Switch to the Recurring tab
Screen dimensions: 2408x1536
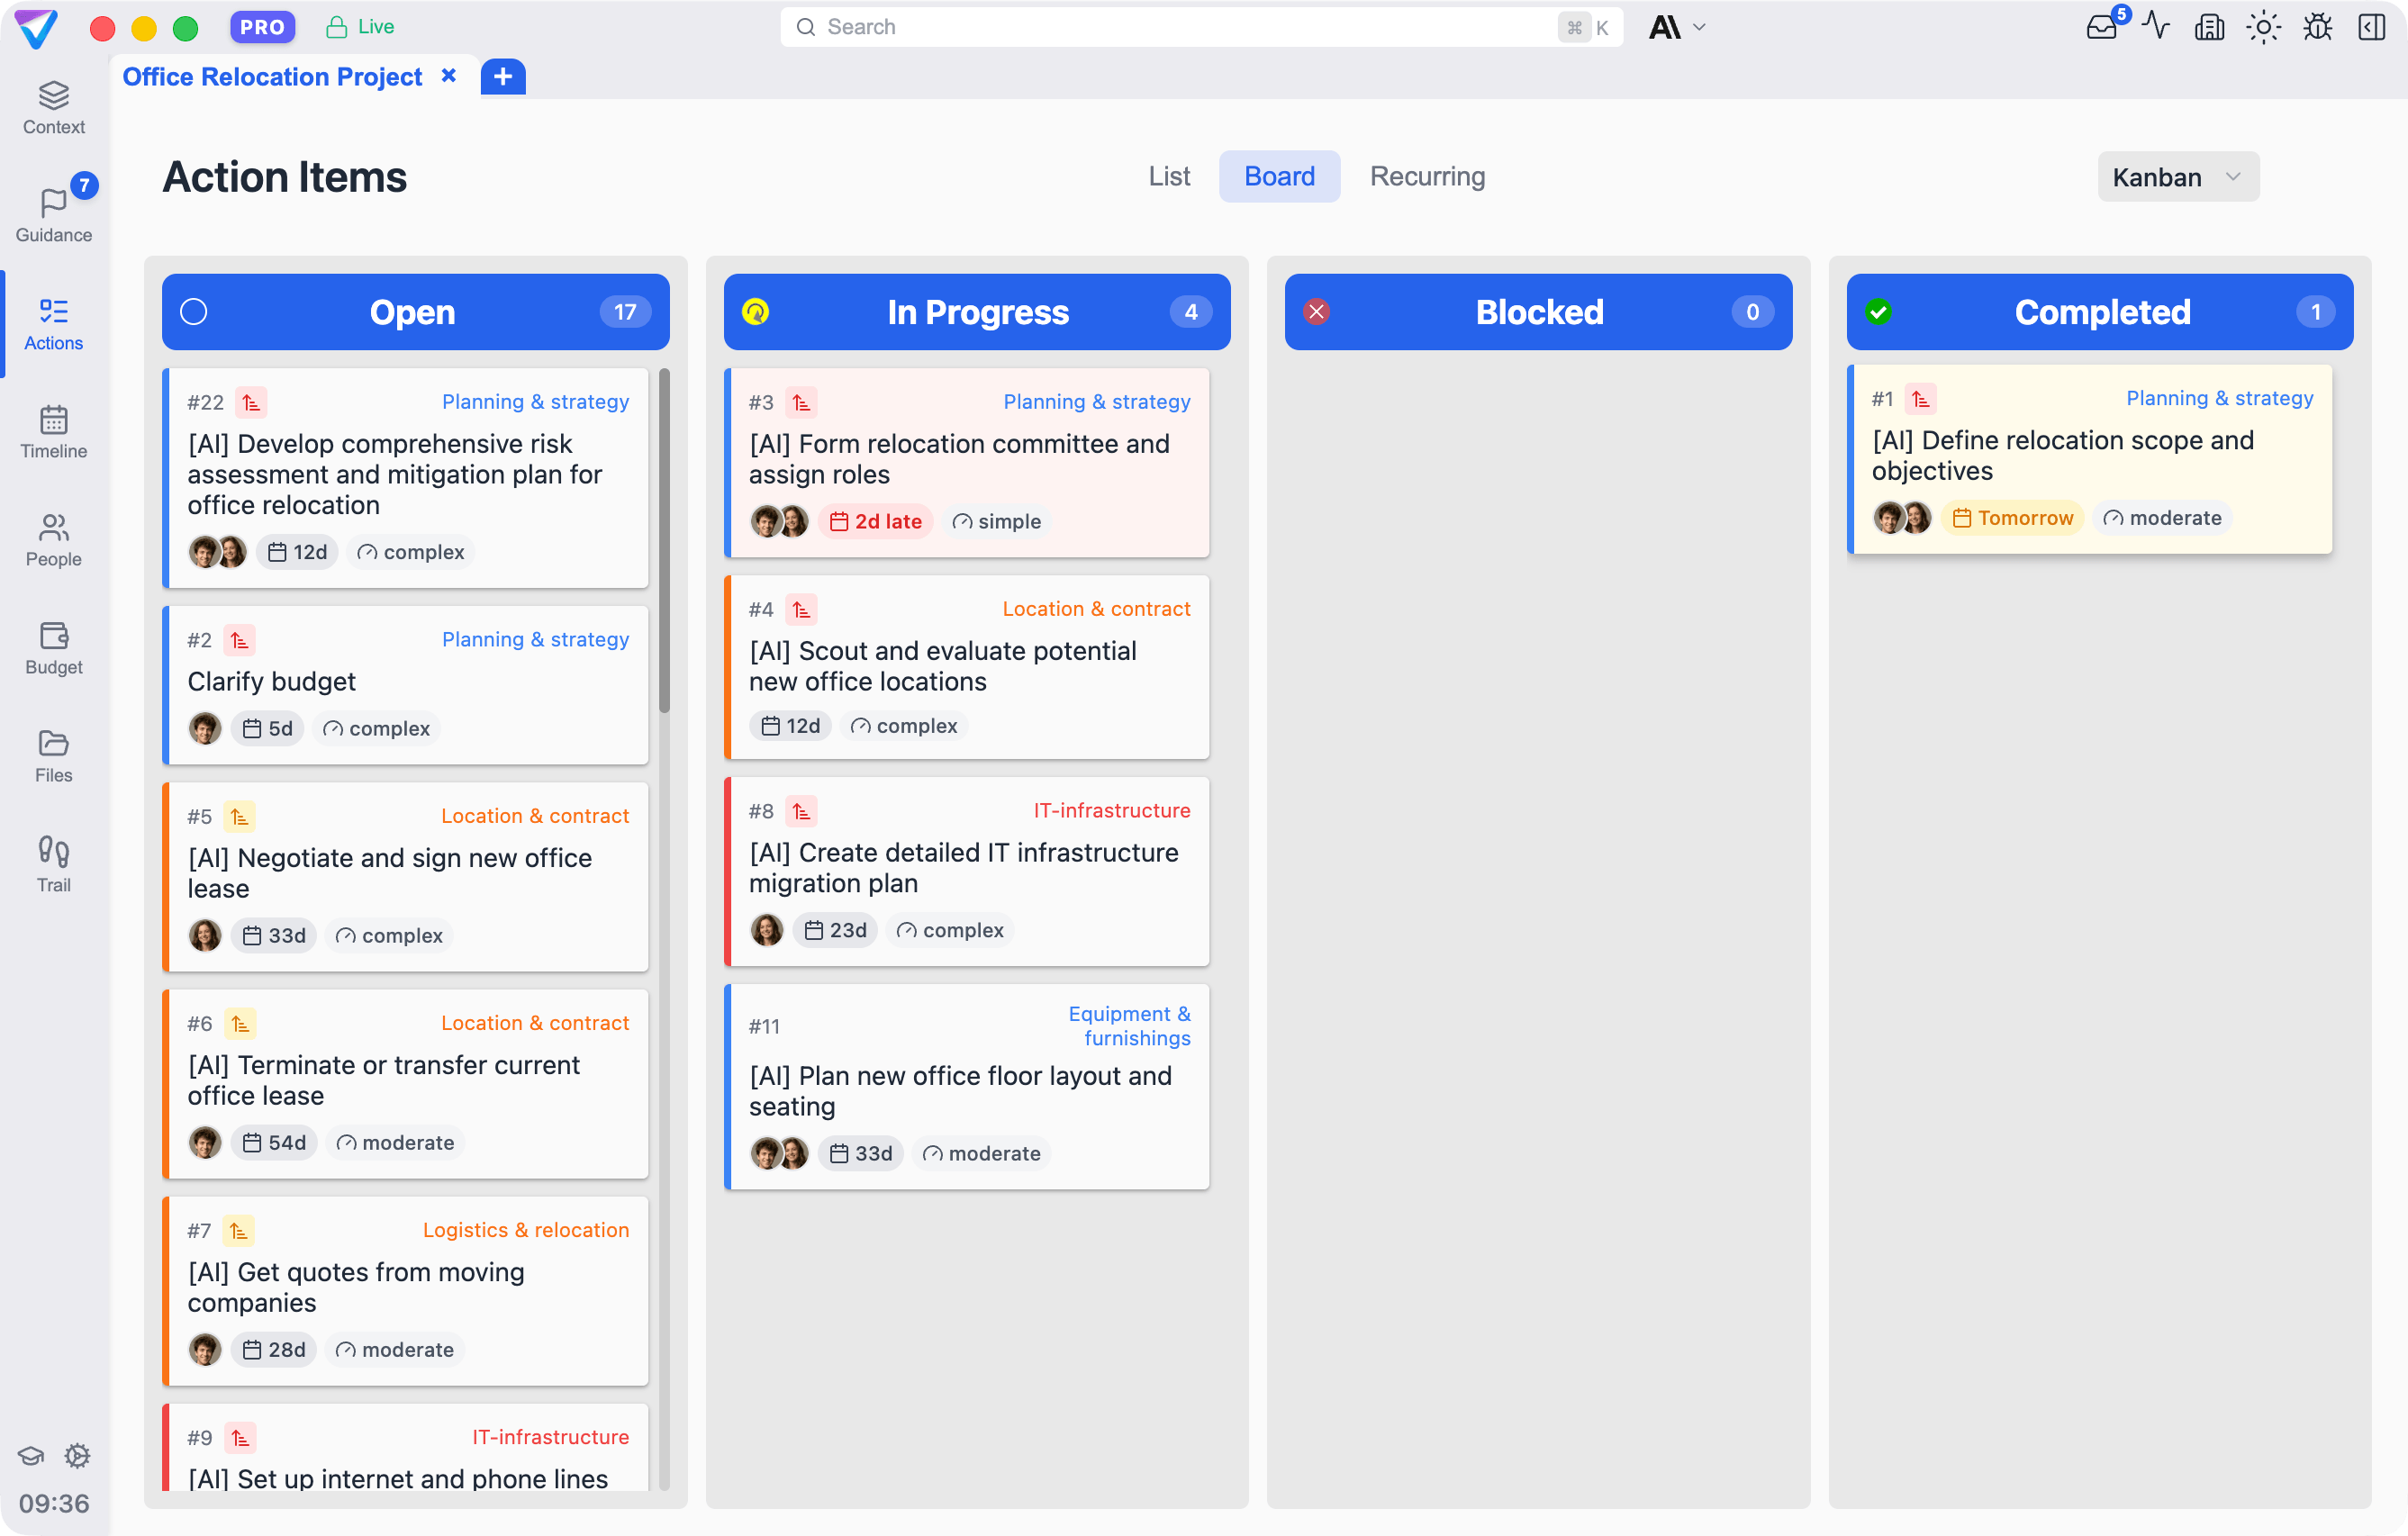point(1427,176)
